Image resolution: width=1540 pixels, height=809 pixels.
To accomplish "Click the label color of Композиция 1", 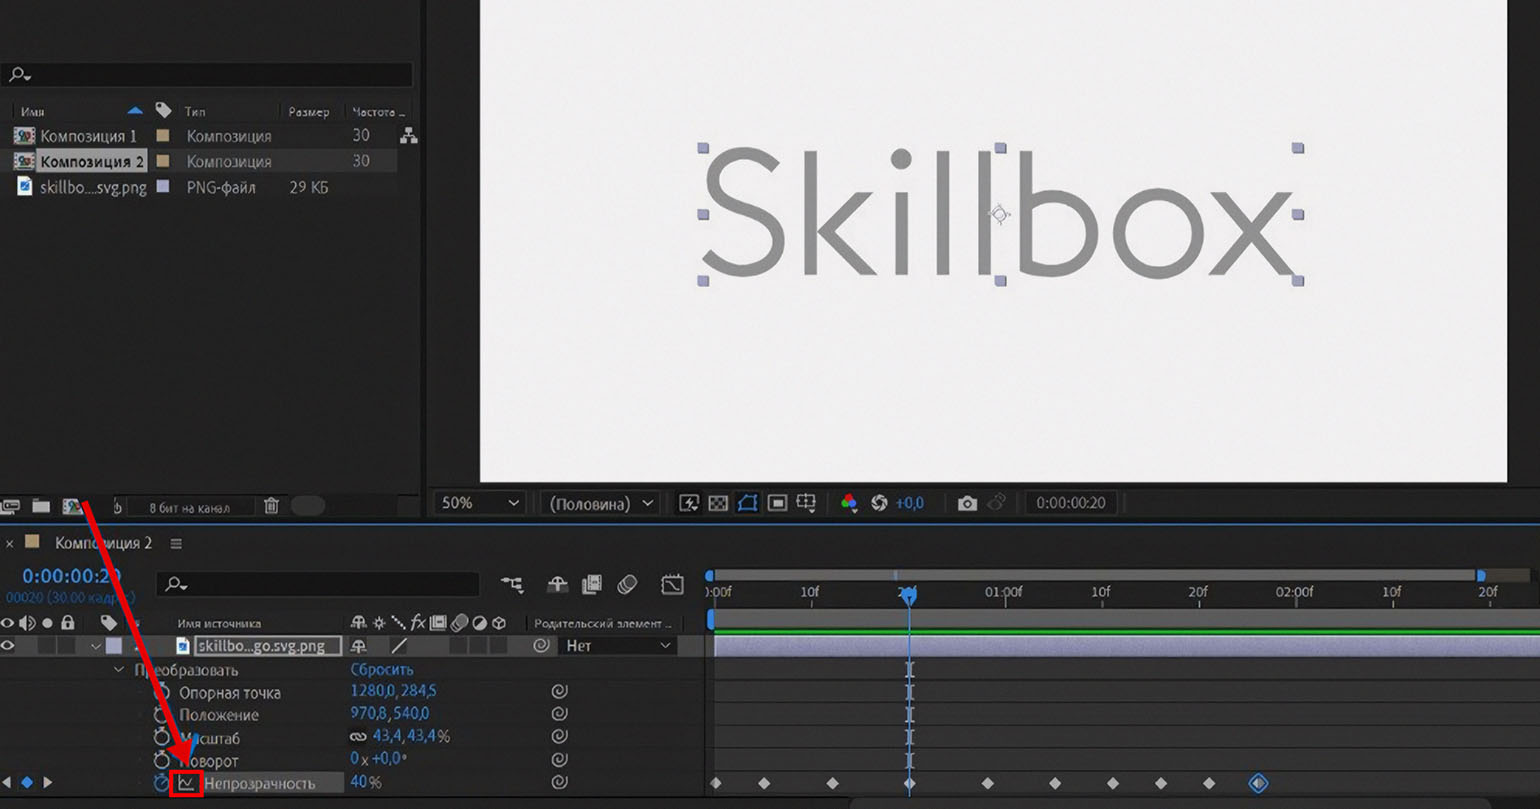I will tap(163, 136).
